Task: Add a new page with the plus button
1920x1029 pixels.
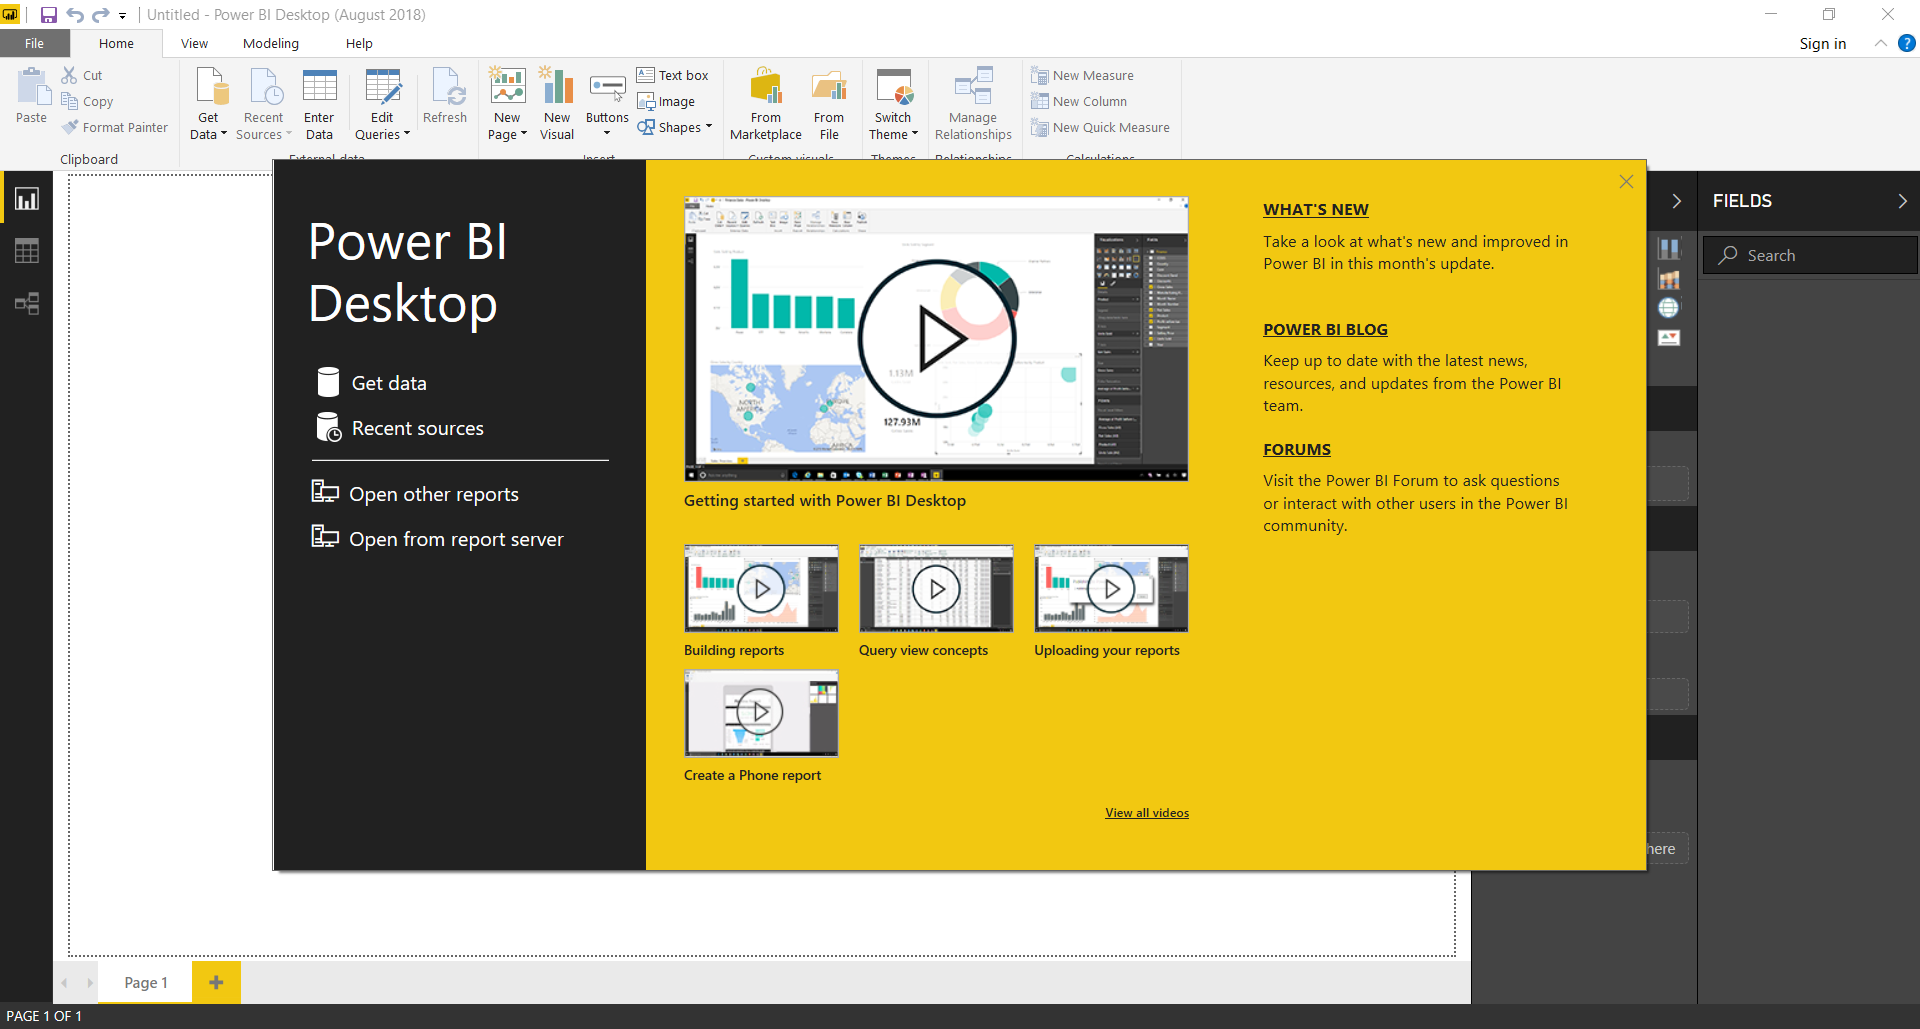Action: pyautogui.click(x=216, y=983)
